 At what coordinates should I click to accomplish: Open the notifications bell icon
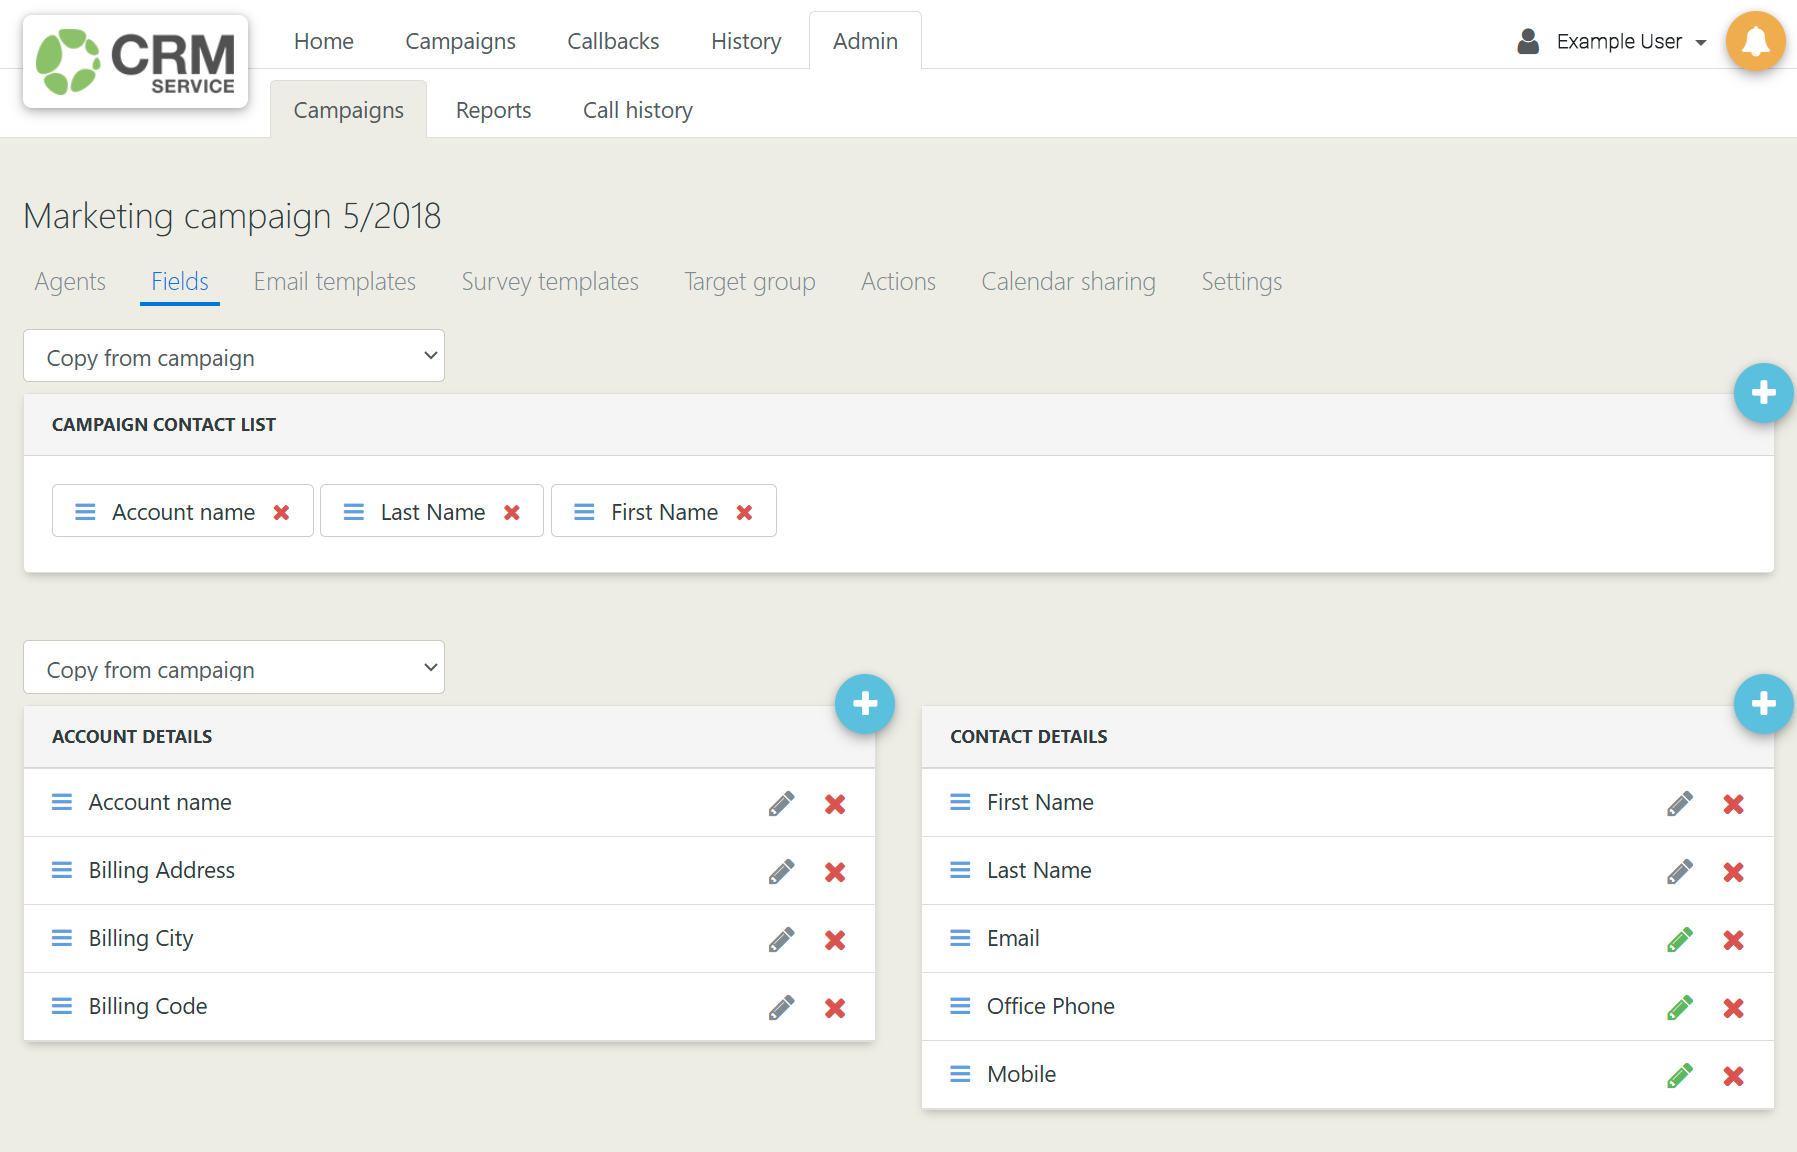point(1756,42)
